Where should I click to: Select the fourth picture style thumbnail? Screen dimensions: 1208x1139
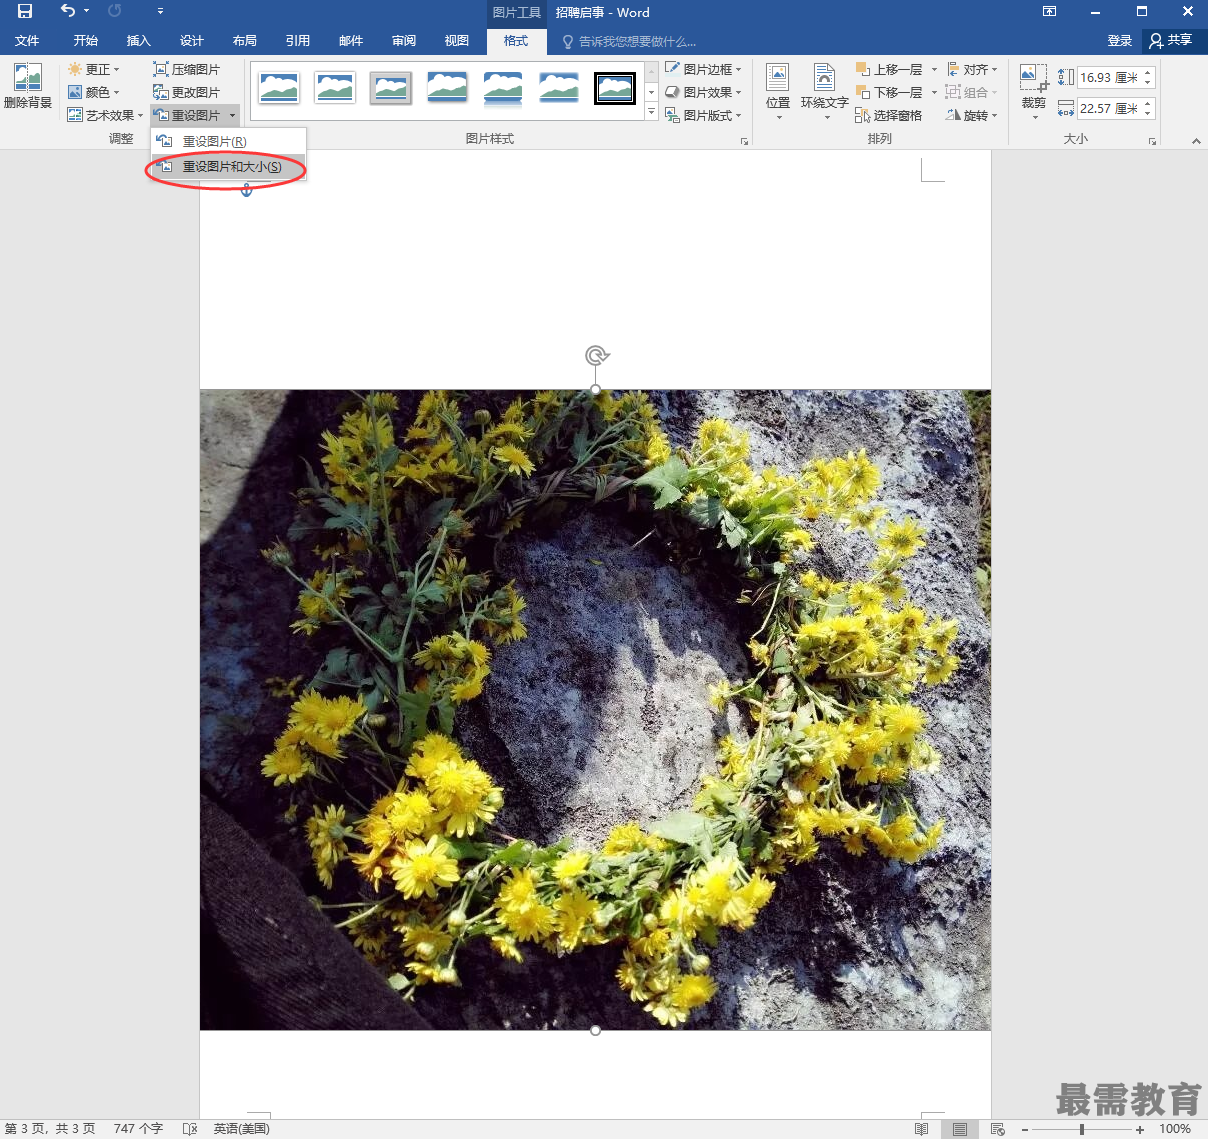(x=447, y=88)
